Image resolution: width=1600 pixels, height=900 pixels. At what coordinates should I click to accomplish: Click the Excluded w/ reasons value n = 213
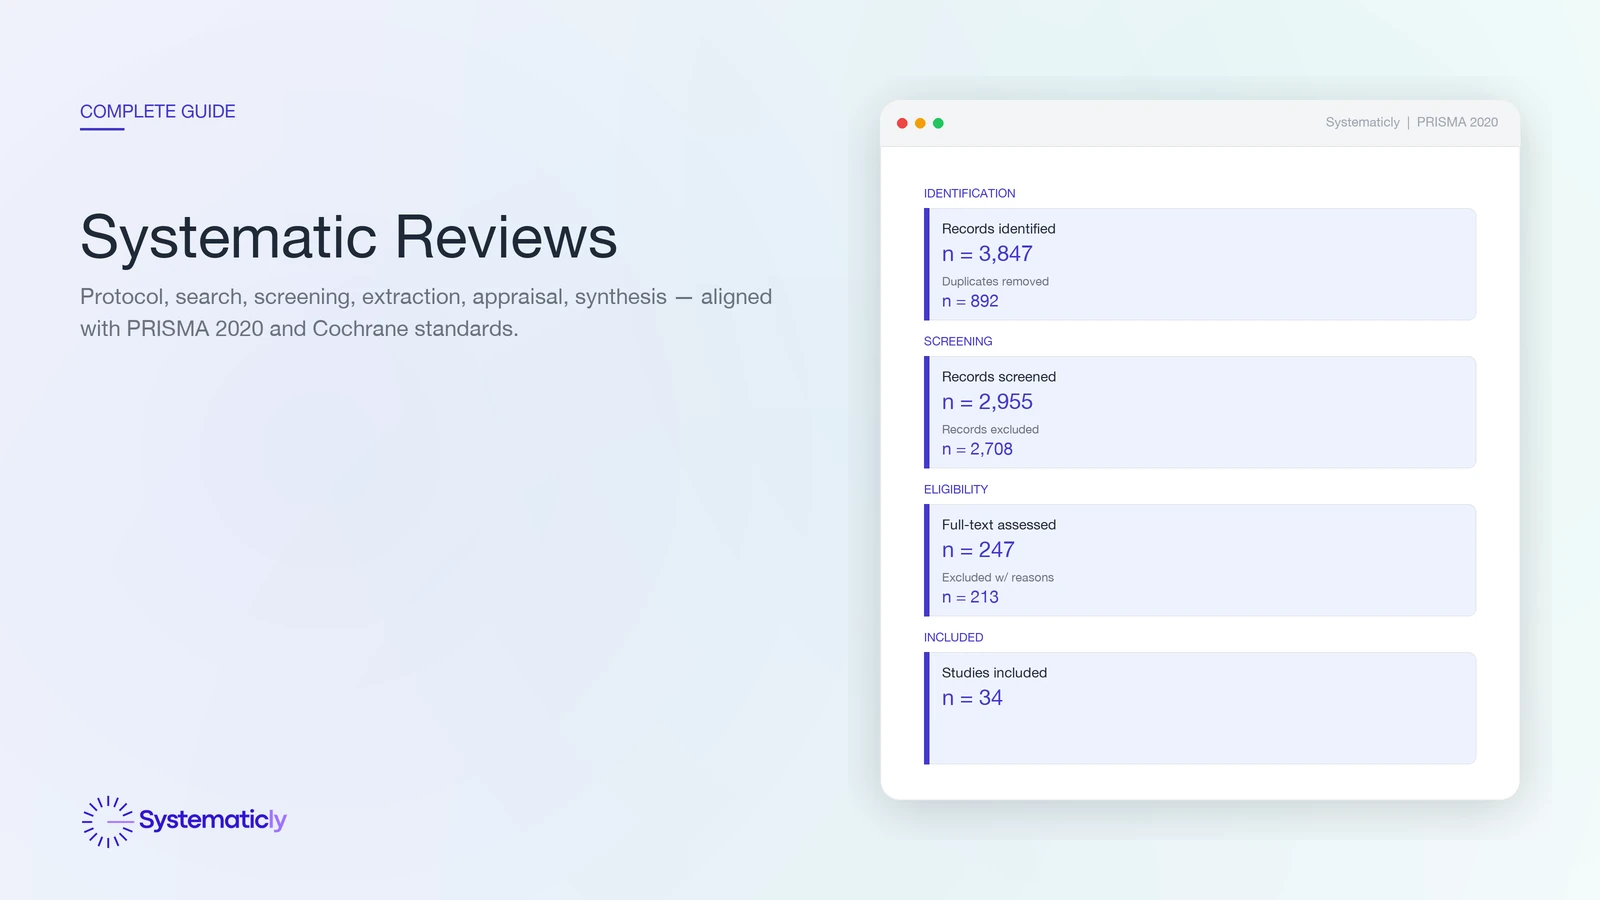(970, 597)
